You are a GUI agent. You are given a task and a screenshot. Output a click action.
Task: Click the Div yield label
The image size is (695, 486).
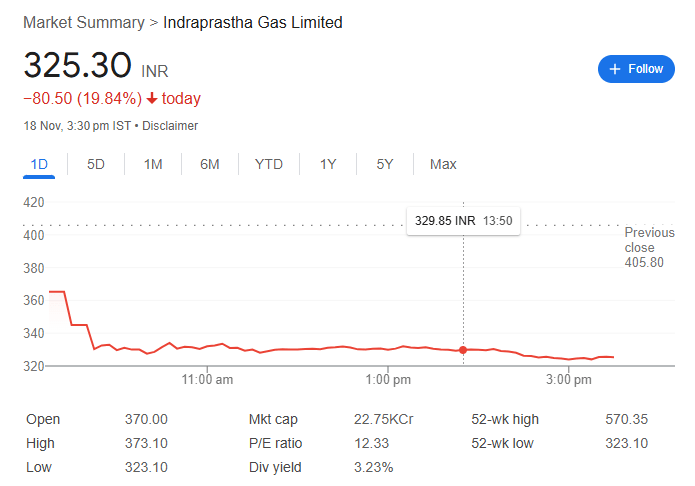click(274, 467)
